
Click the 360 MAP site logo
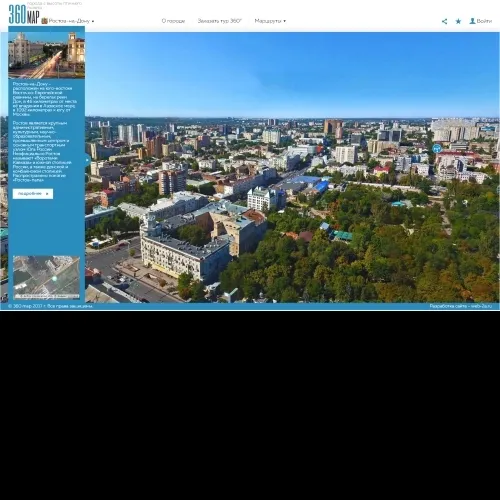[24, 14]
